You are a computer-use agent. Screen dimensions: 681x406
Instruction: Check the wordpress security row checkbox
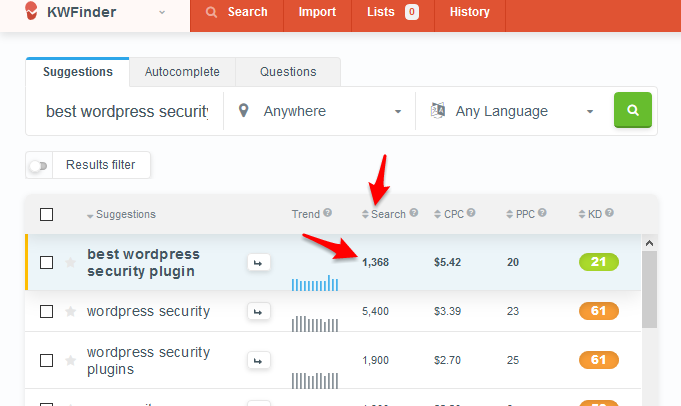click(46, 311)
